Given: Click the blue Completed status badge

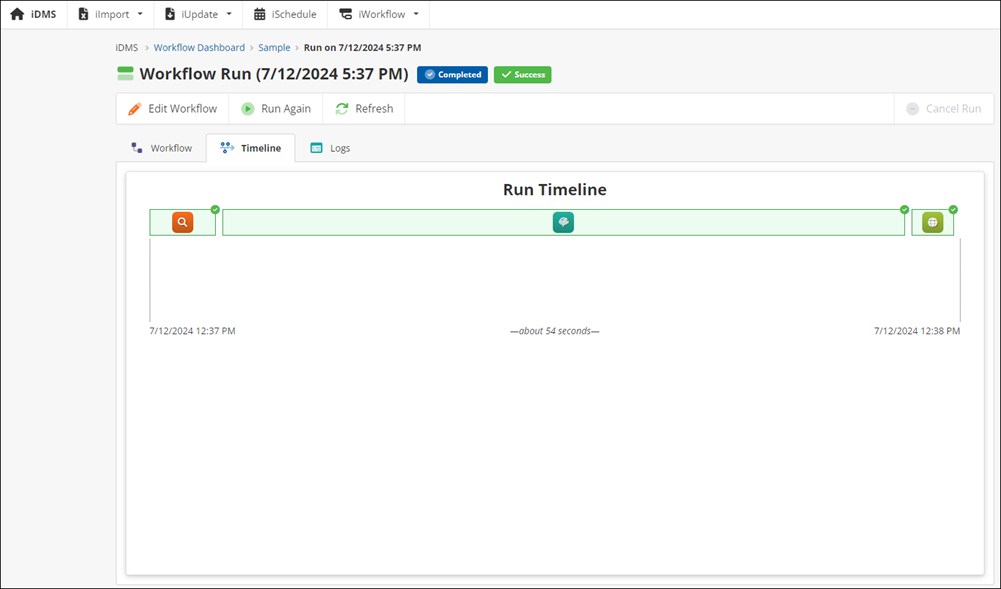Looking at the screenshot, I should pyautogui.click(x=452, y=74).
